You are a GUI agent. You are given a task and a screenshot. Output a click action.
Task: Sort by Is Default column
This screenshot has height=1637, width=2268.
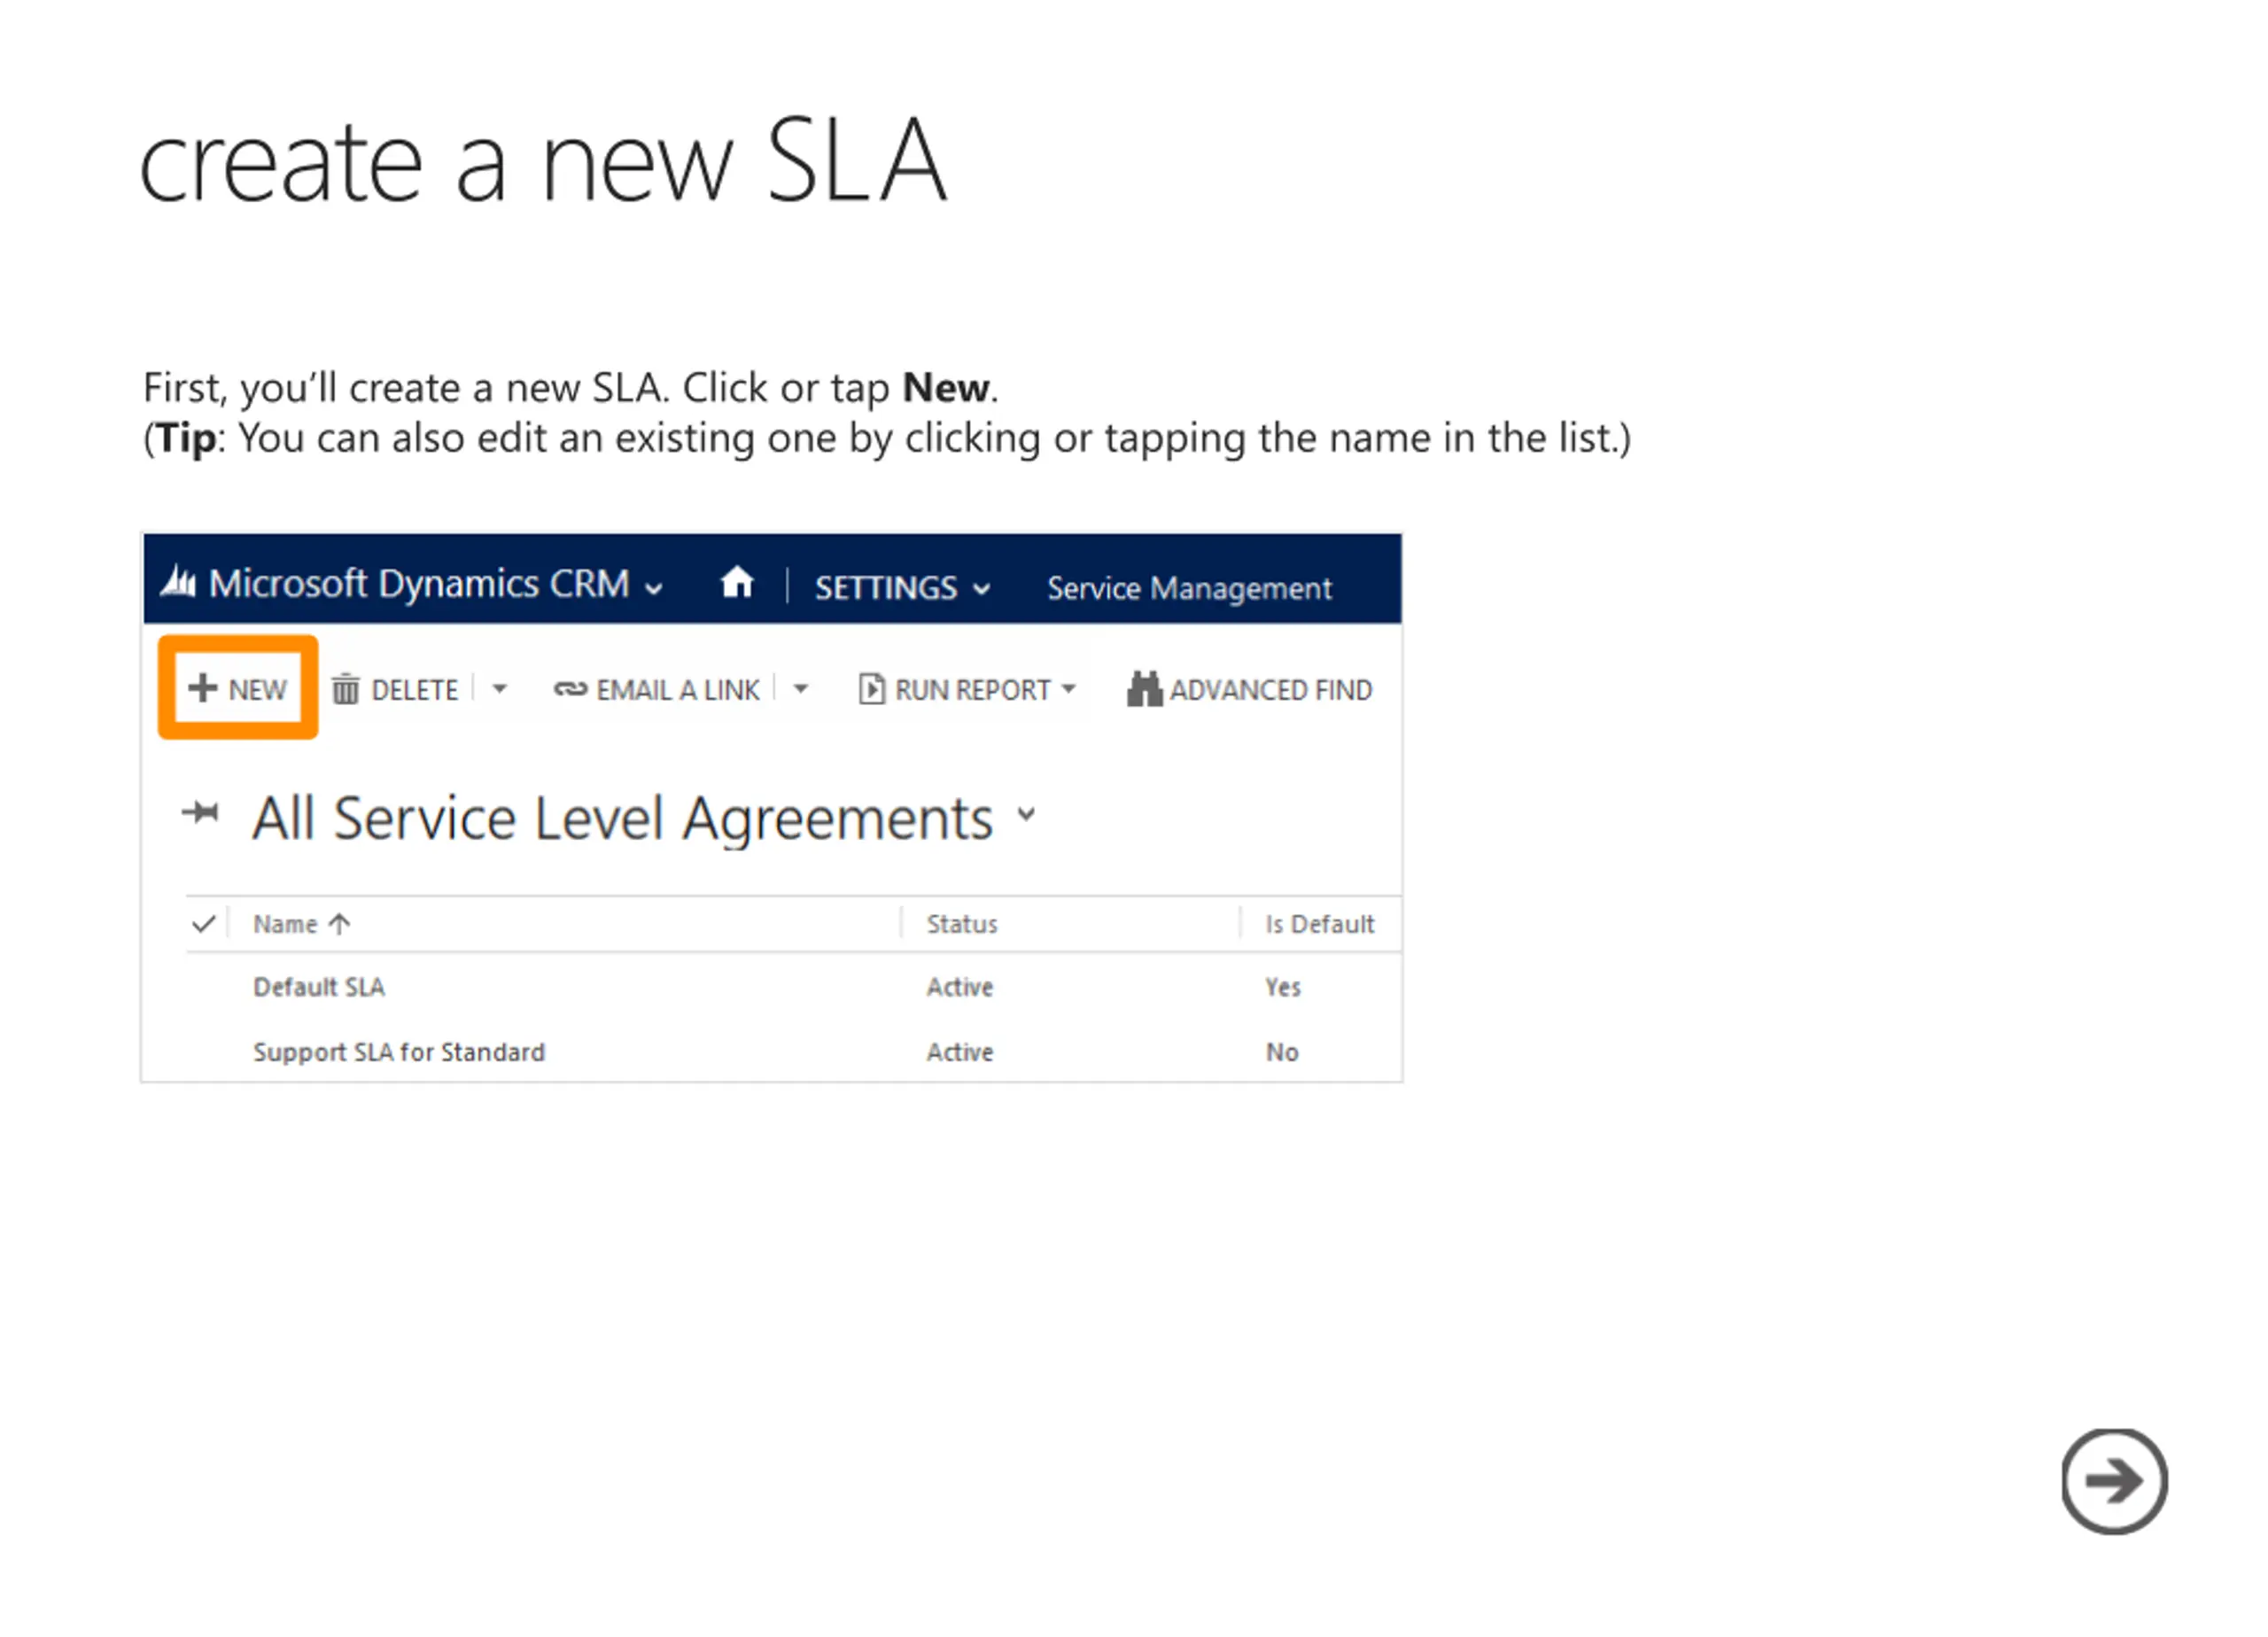1322,926
